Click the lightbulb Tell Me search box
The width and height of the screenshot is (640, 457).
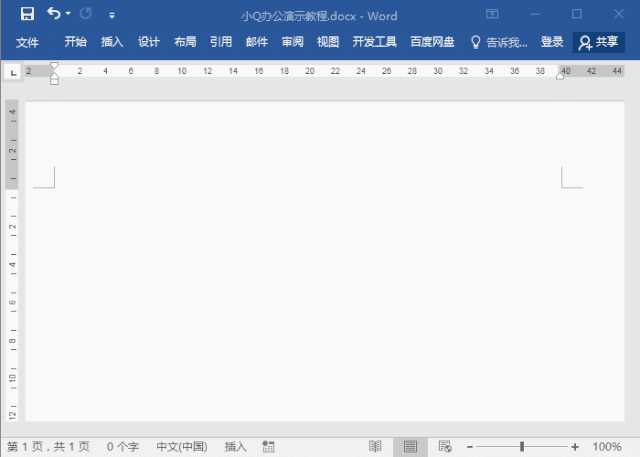click(x=499, y=42)
